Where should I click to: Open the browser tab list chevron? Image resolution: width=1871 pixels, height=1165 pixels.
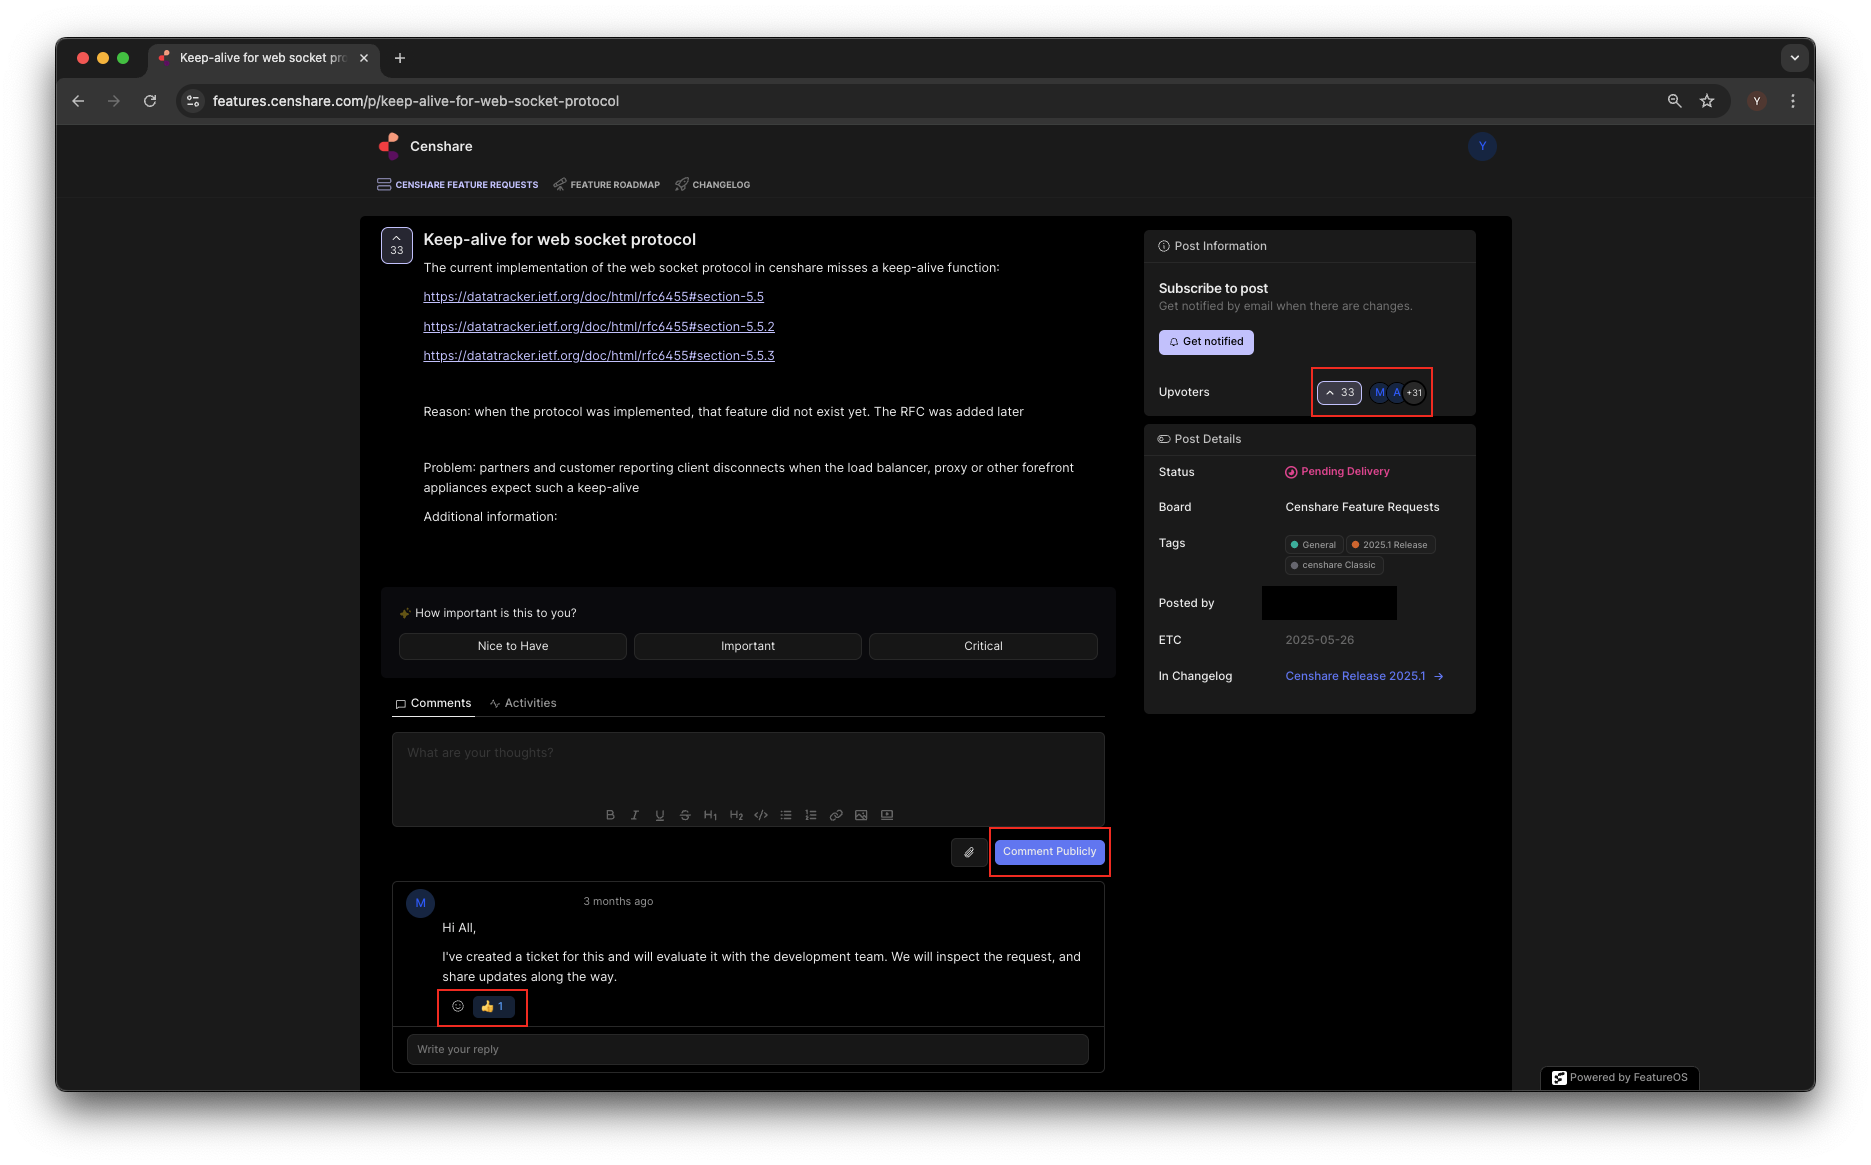[x=1795, y=58]
